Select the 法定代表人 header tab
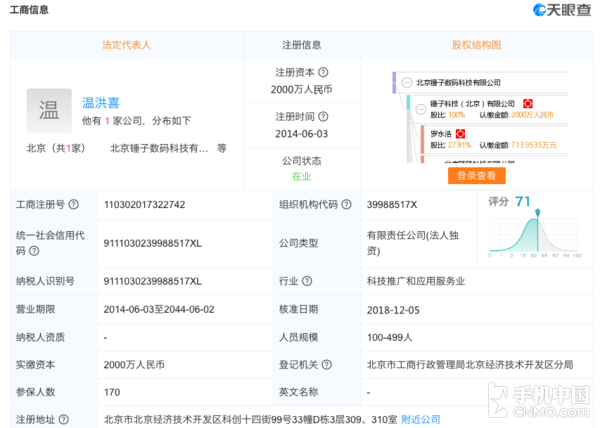The image size is (600, 428). point(126,45)
